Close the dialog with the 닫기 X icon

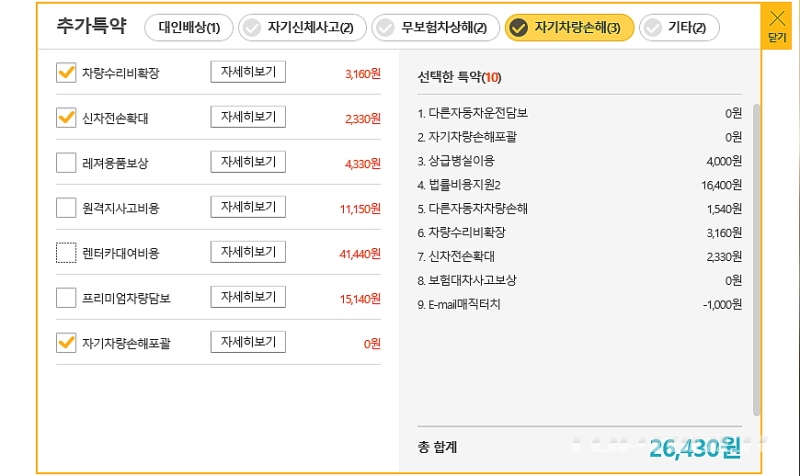777,26
